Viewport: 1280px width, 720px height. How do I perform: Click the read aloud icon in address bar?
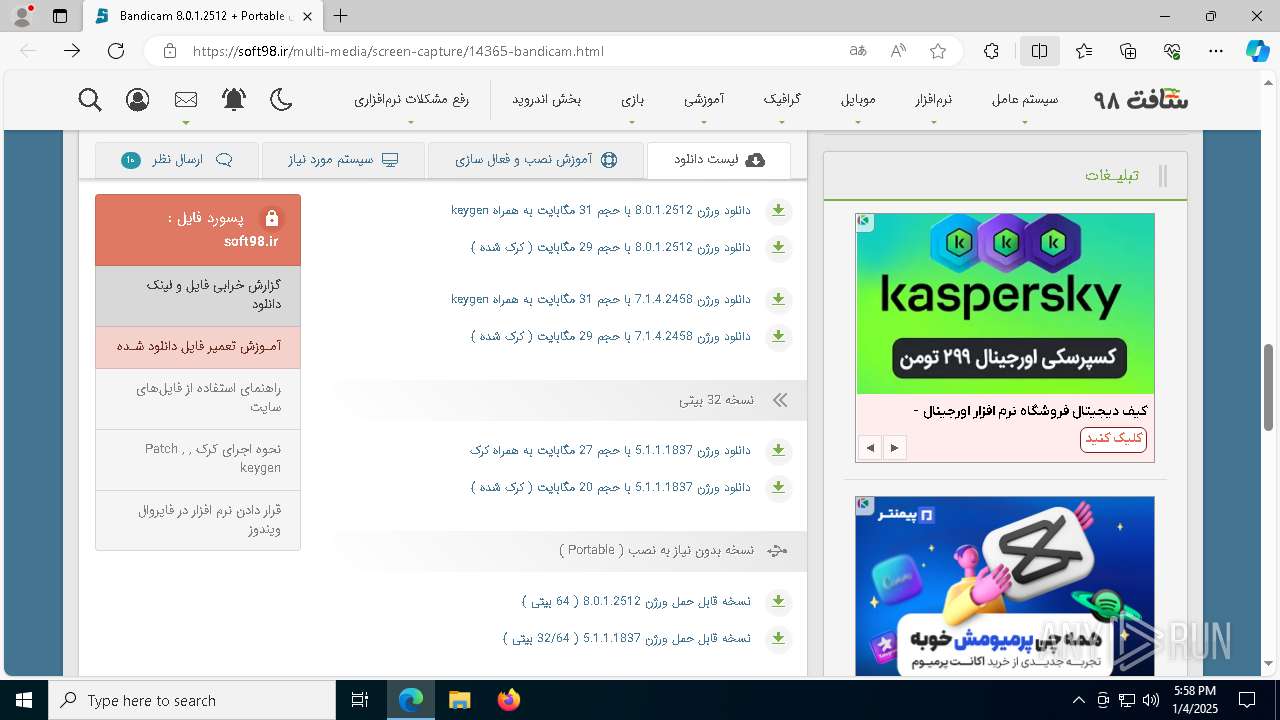coord(898,51)
